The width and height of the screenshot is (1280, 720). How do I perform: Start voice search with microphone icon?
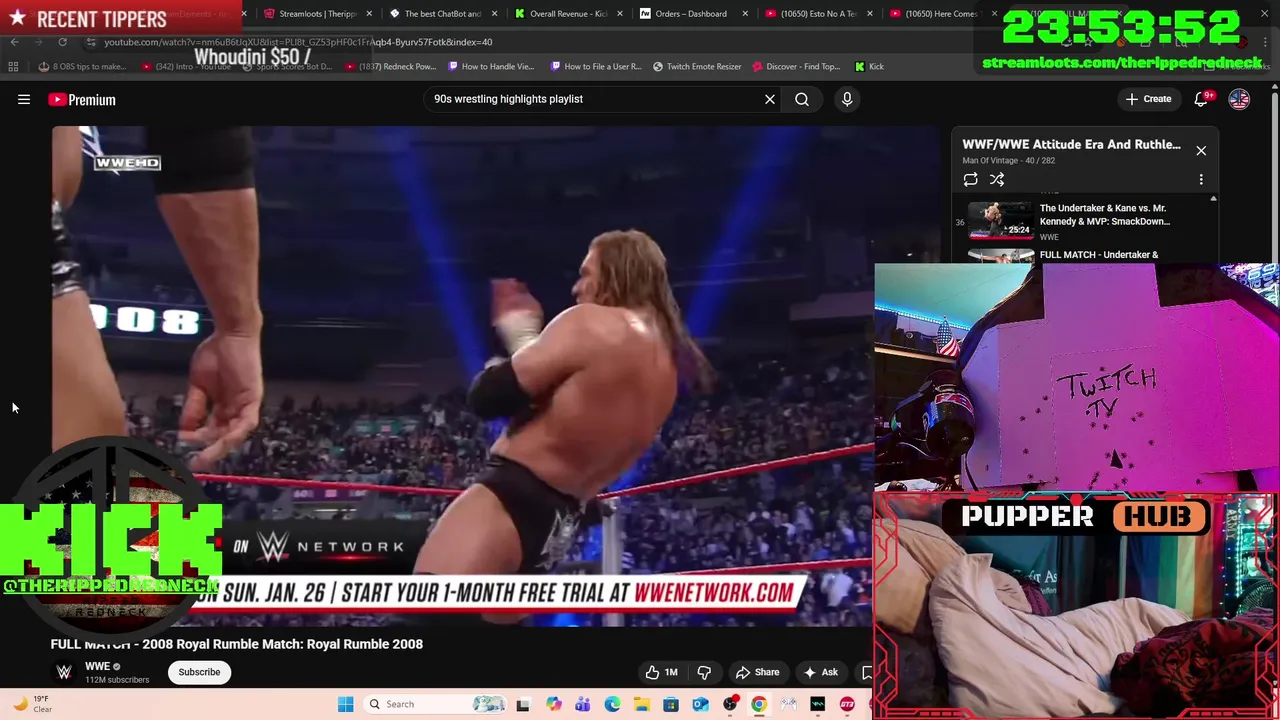(x=847, y=99)
